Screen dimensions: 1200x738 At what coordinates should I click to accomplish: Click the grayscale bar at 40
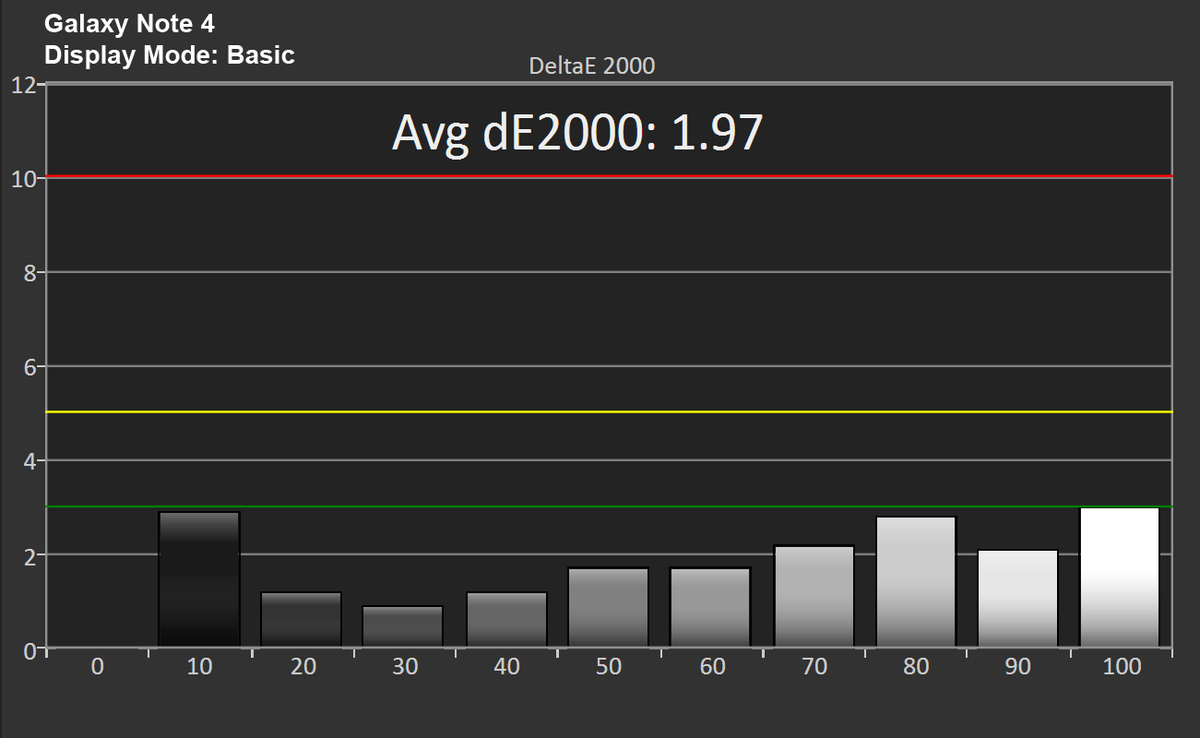[x=506, y=619]
